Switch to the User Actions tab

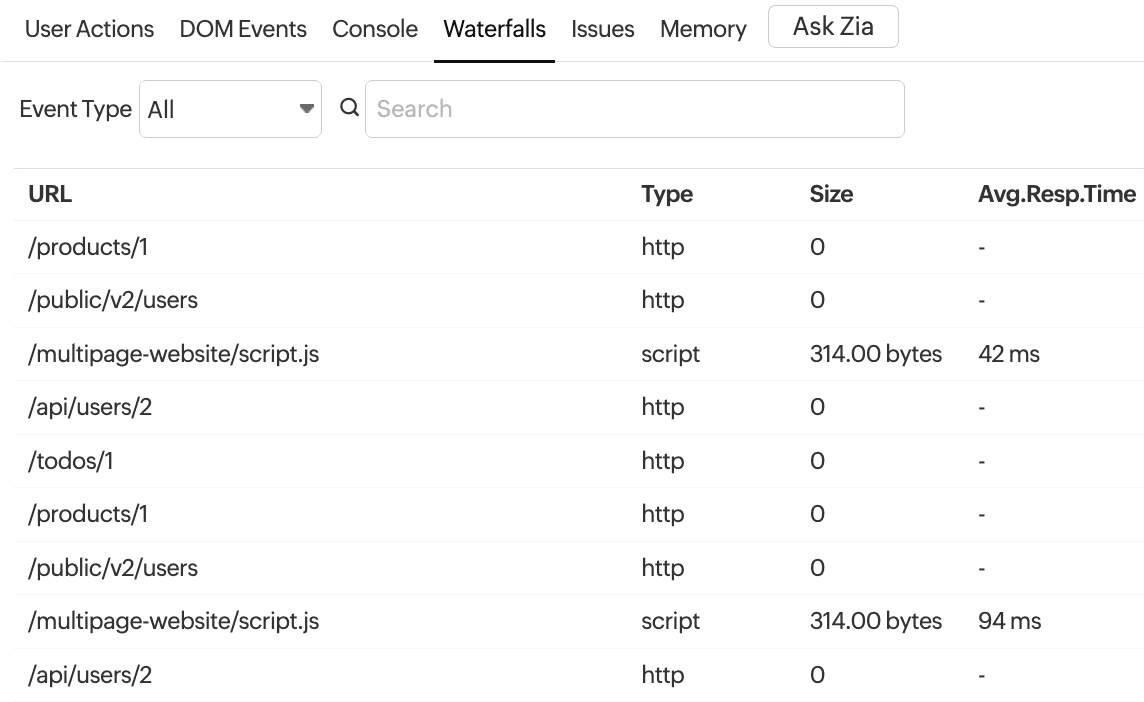tap(89, 29)
